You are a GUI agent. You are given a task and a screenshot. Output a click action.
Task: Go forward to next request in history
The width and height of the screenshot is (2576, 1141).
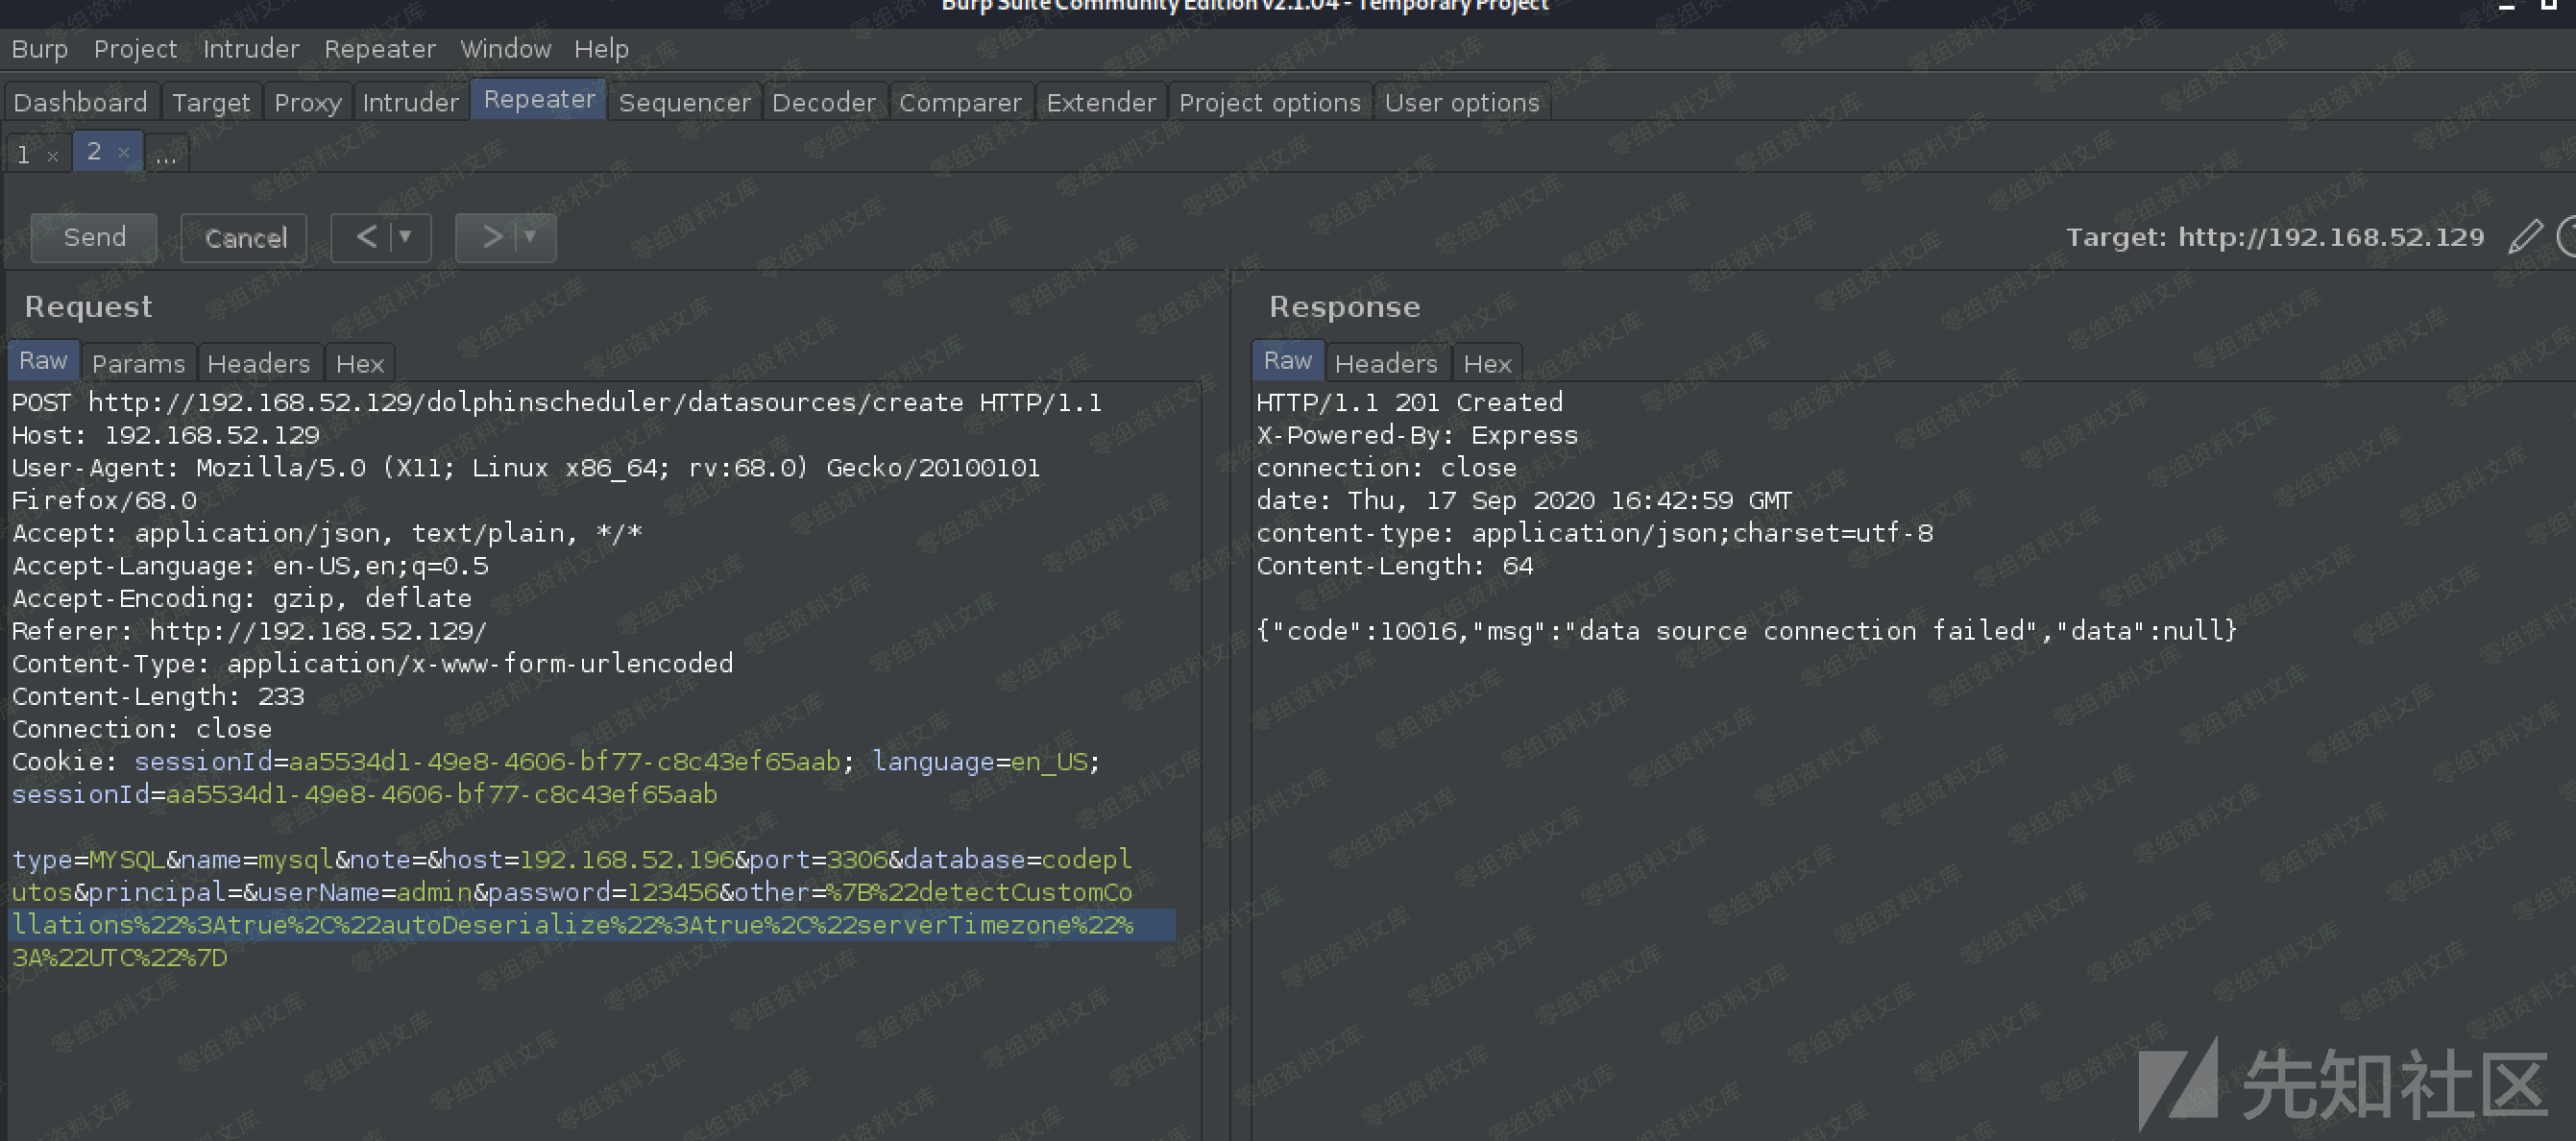click(x=492, y=237)
